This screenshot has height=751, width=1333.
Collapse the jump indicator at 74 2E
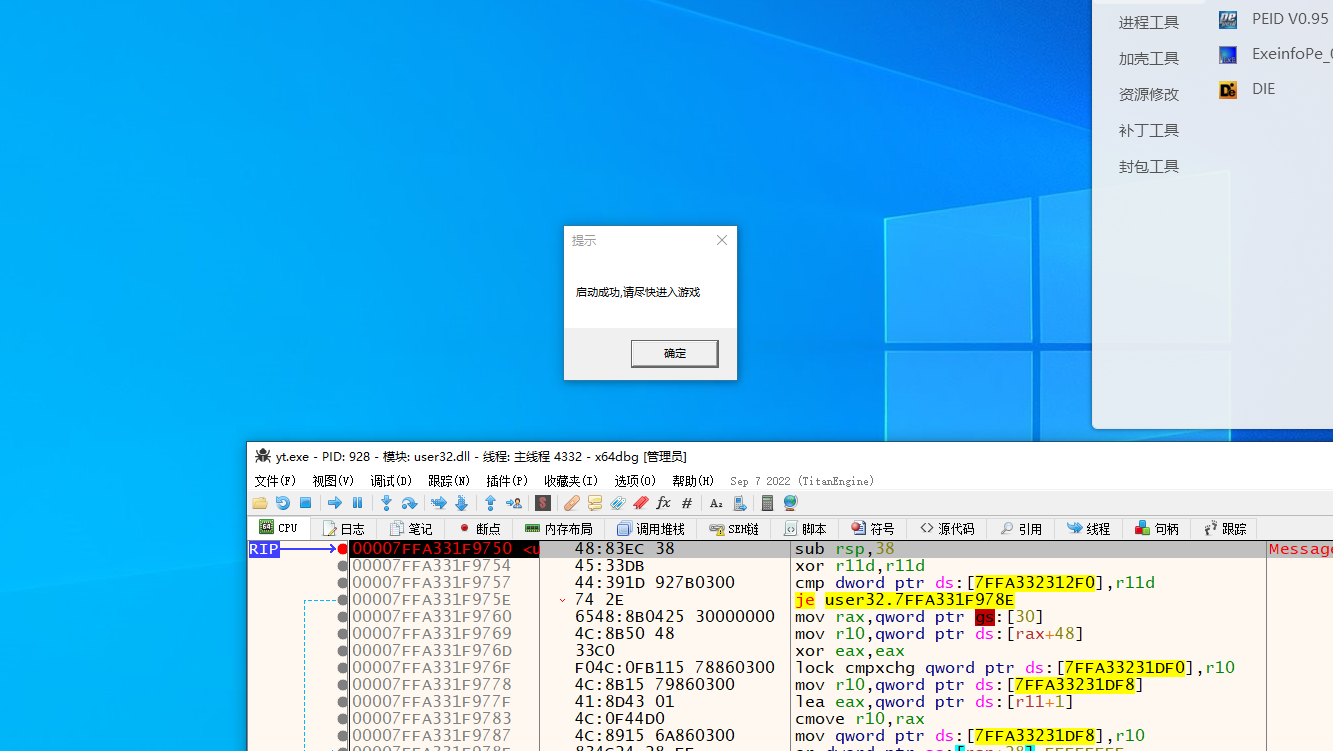(x=562, y=600)
